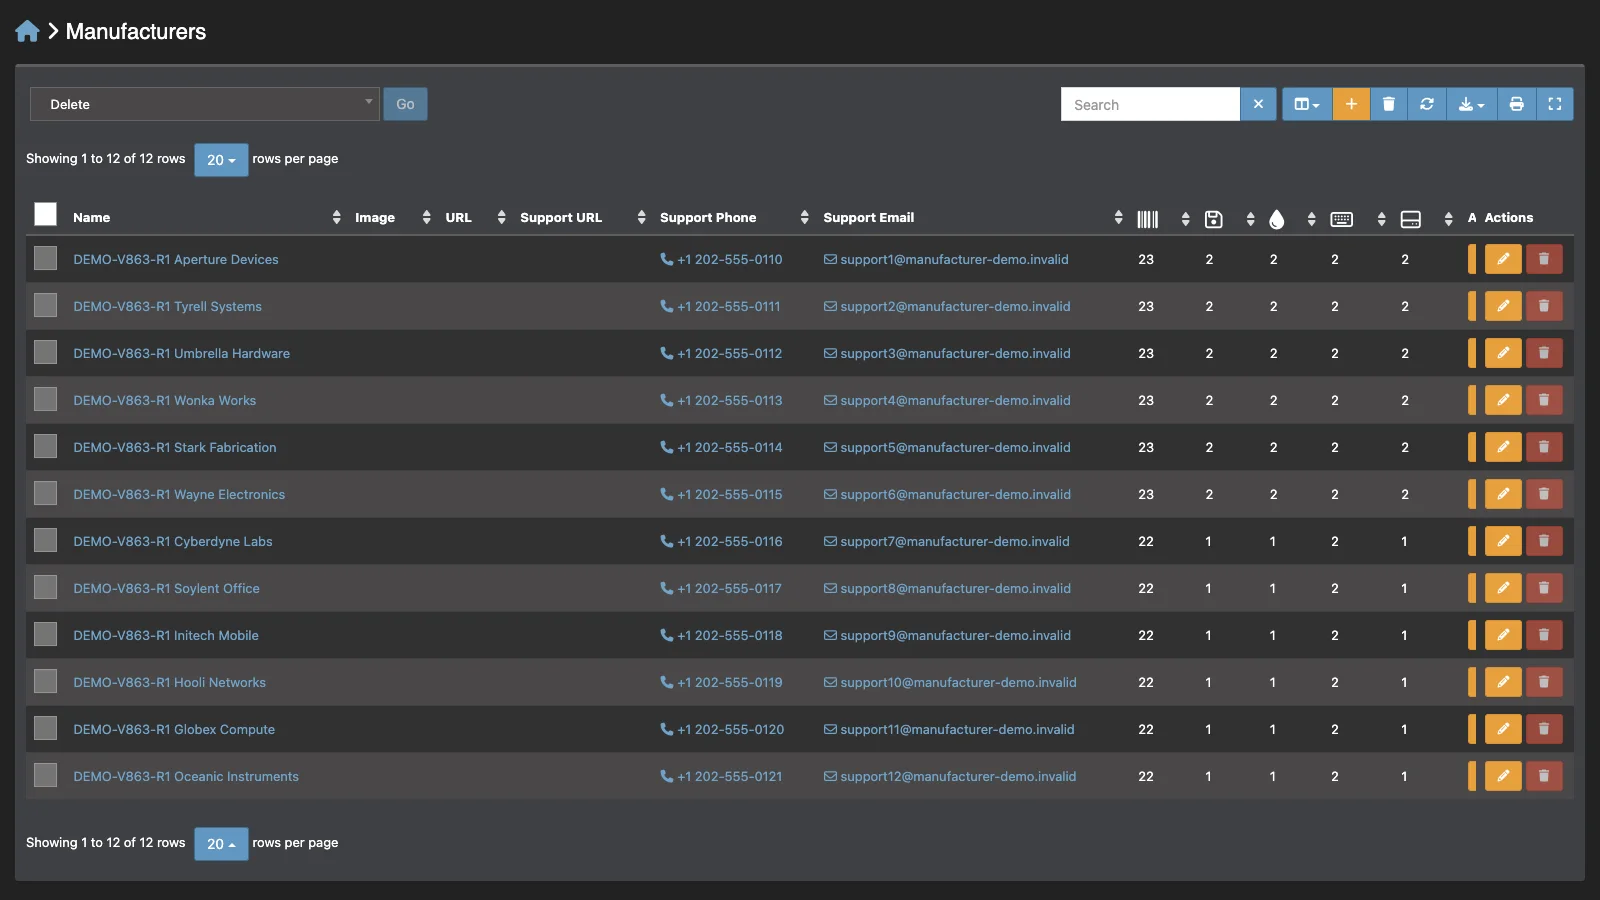This screenshot has width=1600, height=900.
Task: Open DEMO-V863-R1 Initech Mobile link
Action: (166, 636)
